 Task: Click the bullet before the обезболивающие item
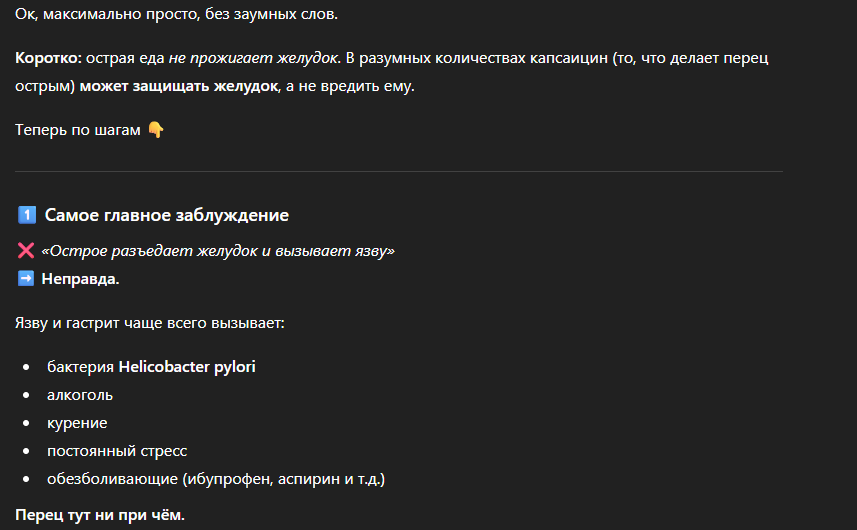(x=26, y=479)
